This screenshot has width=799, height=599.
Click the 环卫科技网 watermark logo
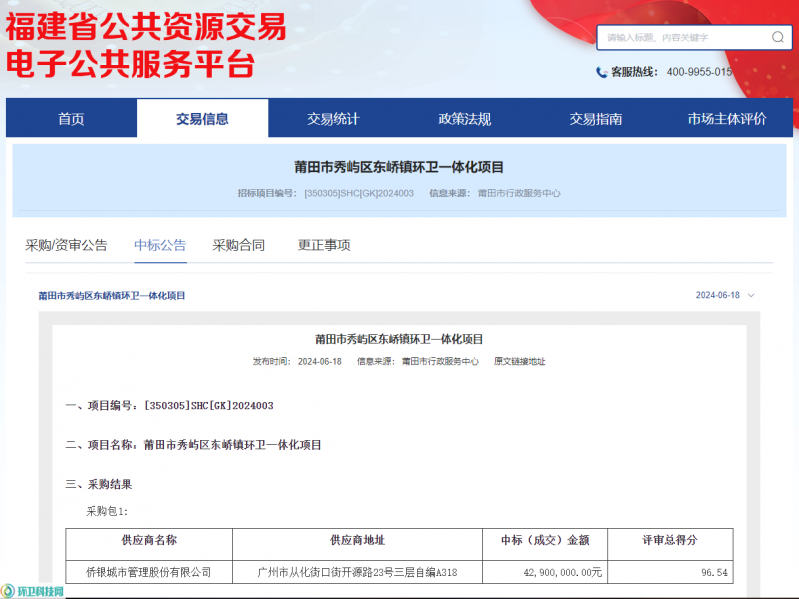click(x=33, y=591)
